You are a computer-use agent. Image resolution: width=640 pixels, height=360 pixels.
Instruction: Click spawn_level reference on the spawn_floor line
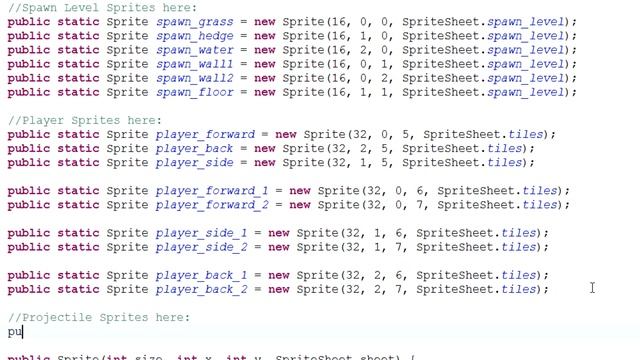tap(527, 92)
